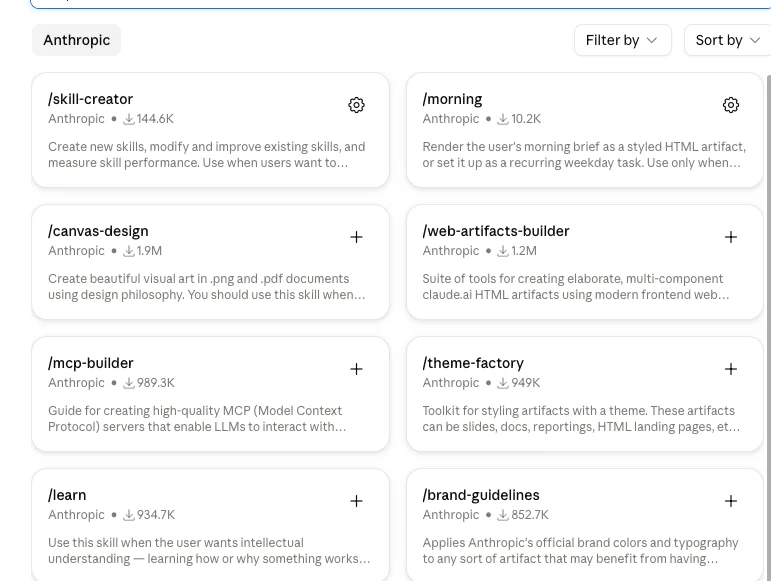Add the learn skill with plus icon
The height and width of the screenshot is (581, 771).
(356, 501)
